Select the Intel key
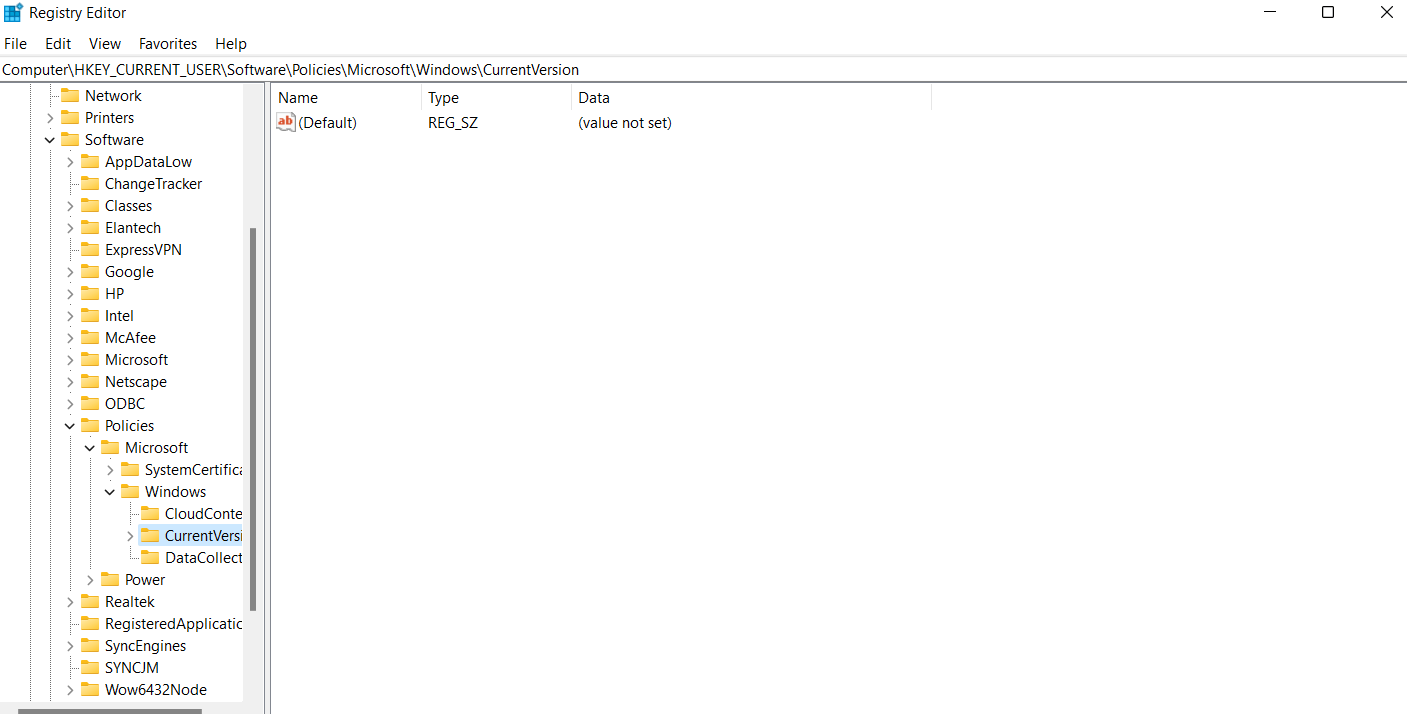This screenshot has width=1407, height=714. pyautogui.click(x=118, y=315)
